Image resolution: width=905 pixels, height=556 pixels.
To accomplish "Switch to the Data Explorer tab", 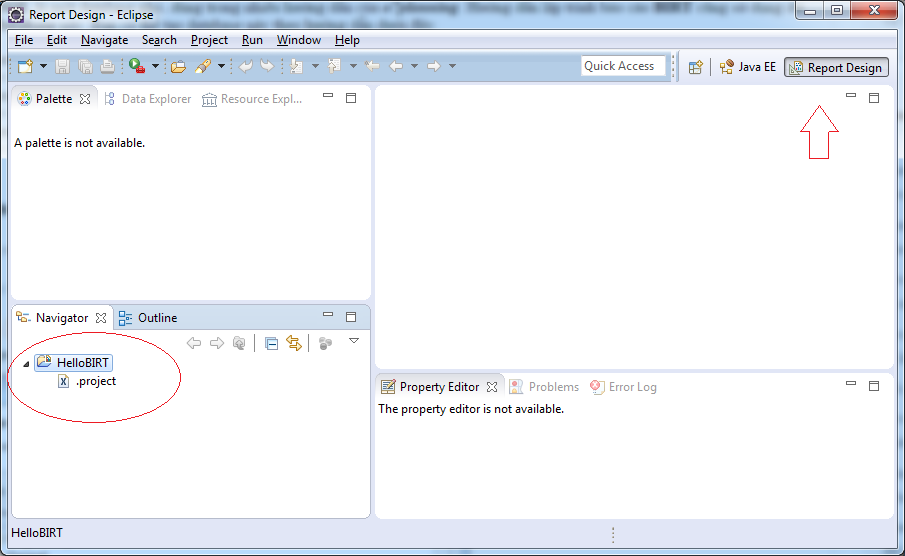I will (148, 99).
